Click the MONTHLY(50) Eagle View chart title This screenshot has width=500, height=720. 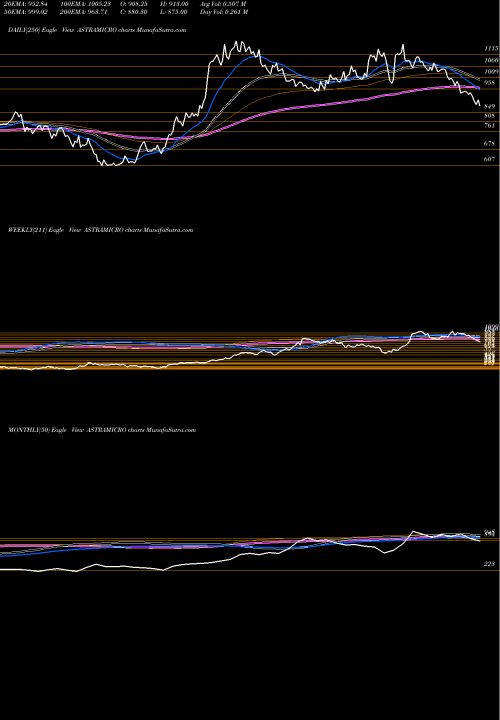tap(102, 430)
